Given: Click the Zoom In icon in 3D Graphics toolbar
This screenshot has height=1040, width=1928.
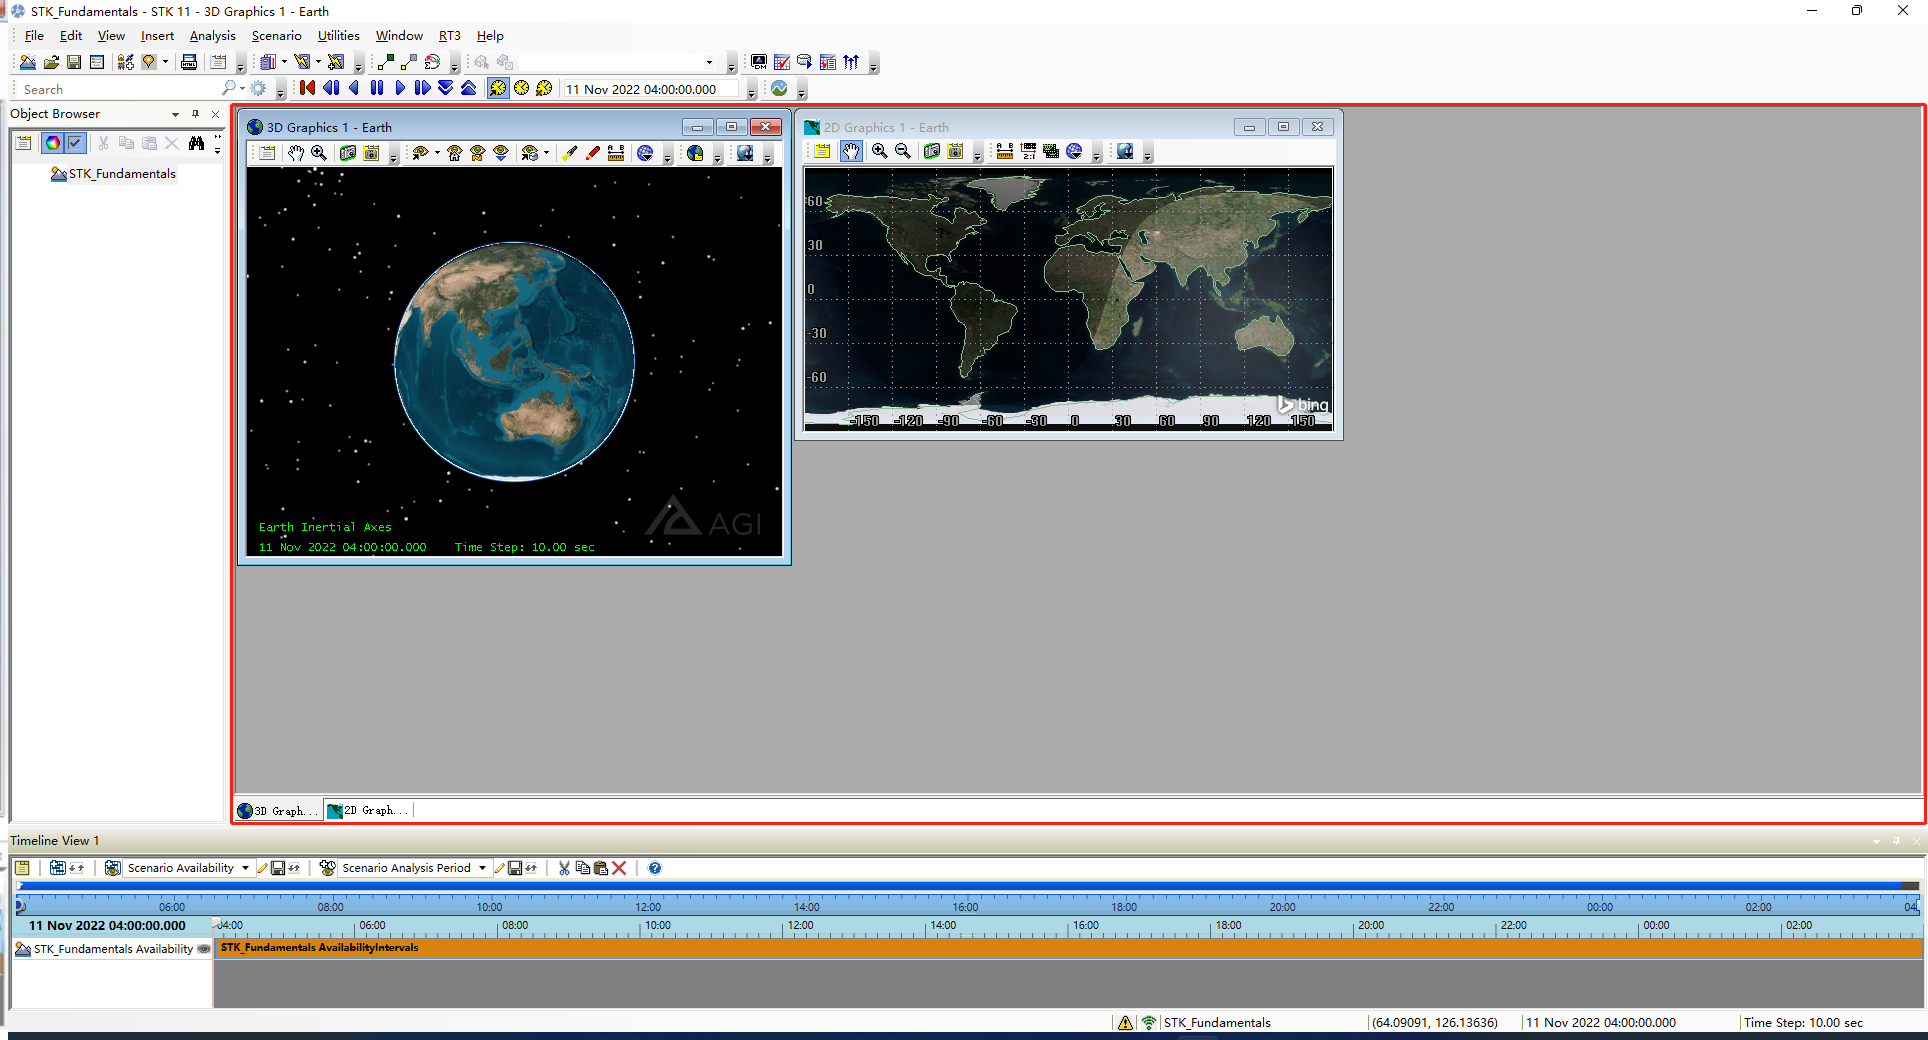Looking at the screenshot, I should click(318, 153).
